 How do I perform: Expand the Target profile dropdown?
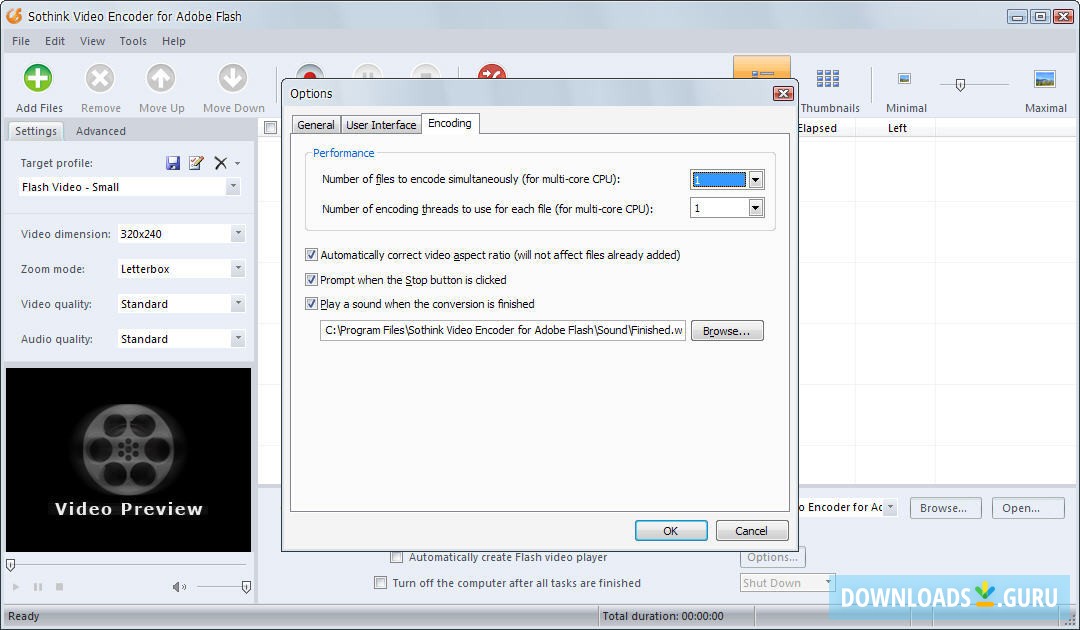(233, 187)
